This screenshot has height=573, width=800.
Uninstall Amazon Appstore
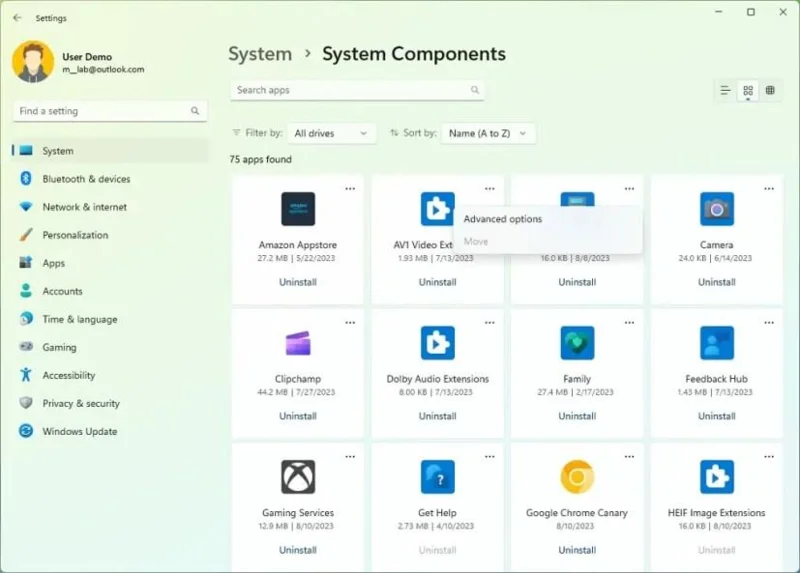(x=298, y=282)
